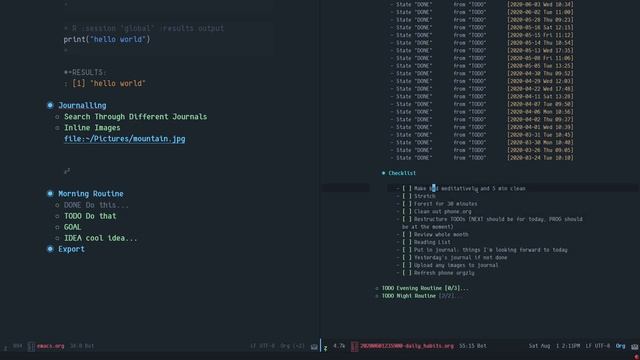Check the 'Make bed meditatively' checkbox
Viewport: 640px width, 360px height.
click(407, 189)
